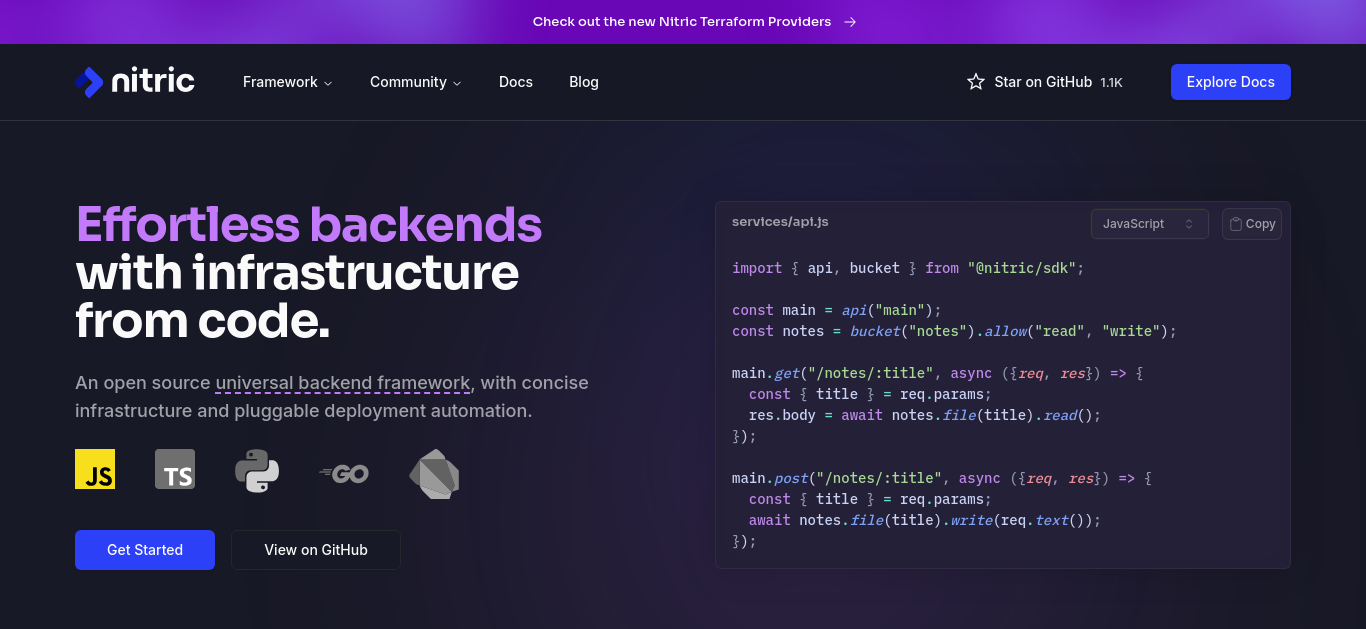Click the 'Effortless backends' heading text
1366x629 pixels.
coord(309,224)
